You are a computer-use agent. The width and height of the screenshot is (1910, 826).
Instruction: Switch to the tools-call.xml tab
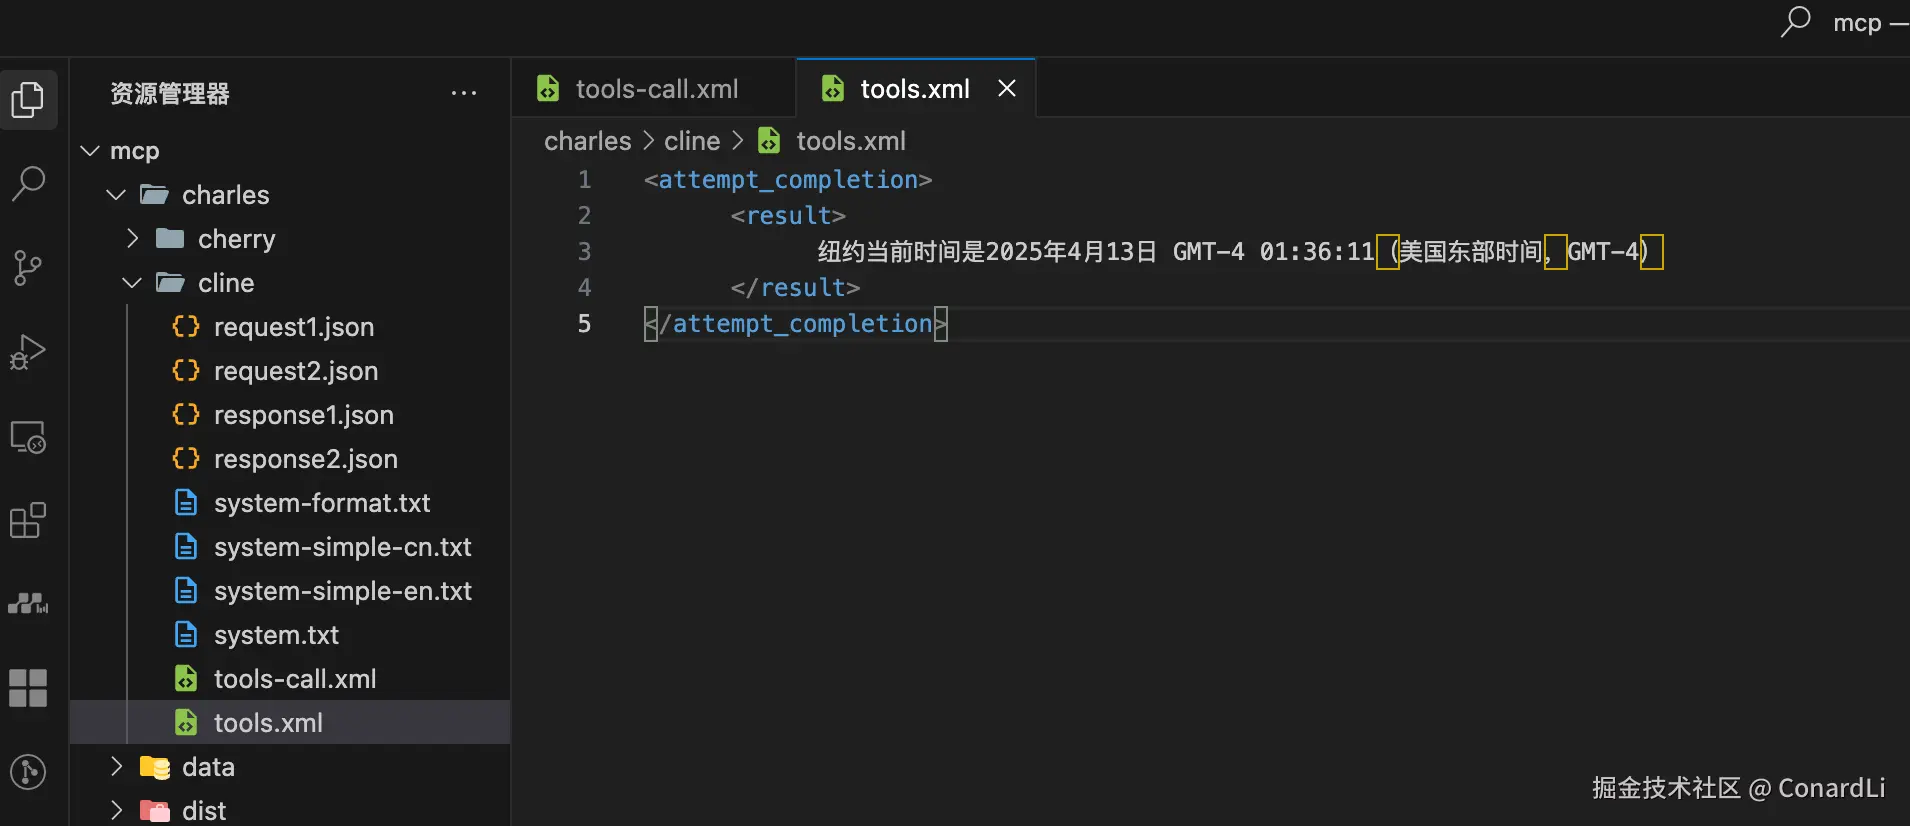click(656, 89)
